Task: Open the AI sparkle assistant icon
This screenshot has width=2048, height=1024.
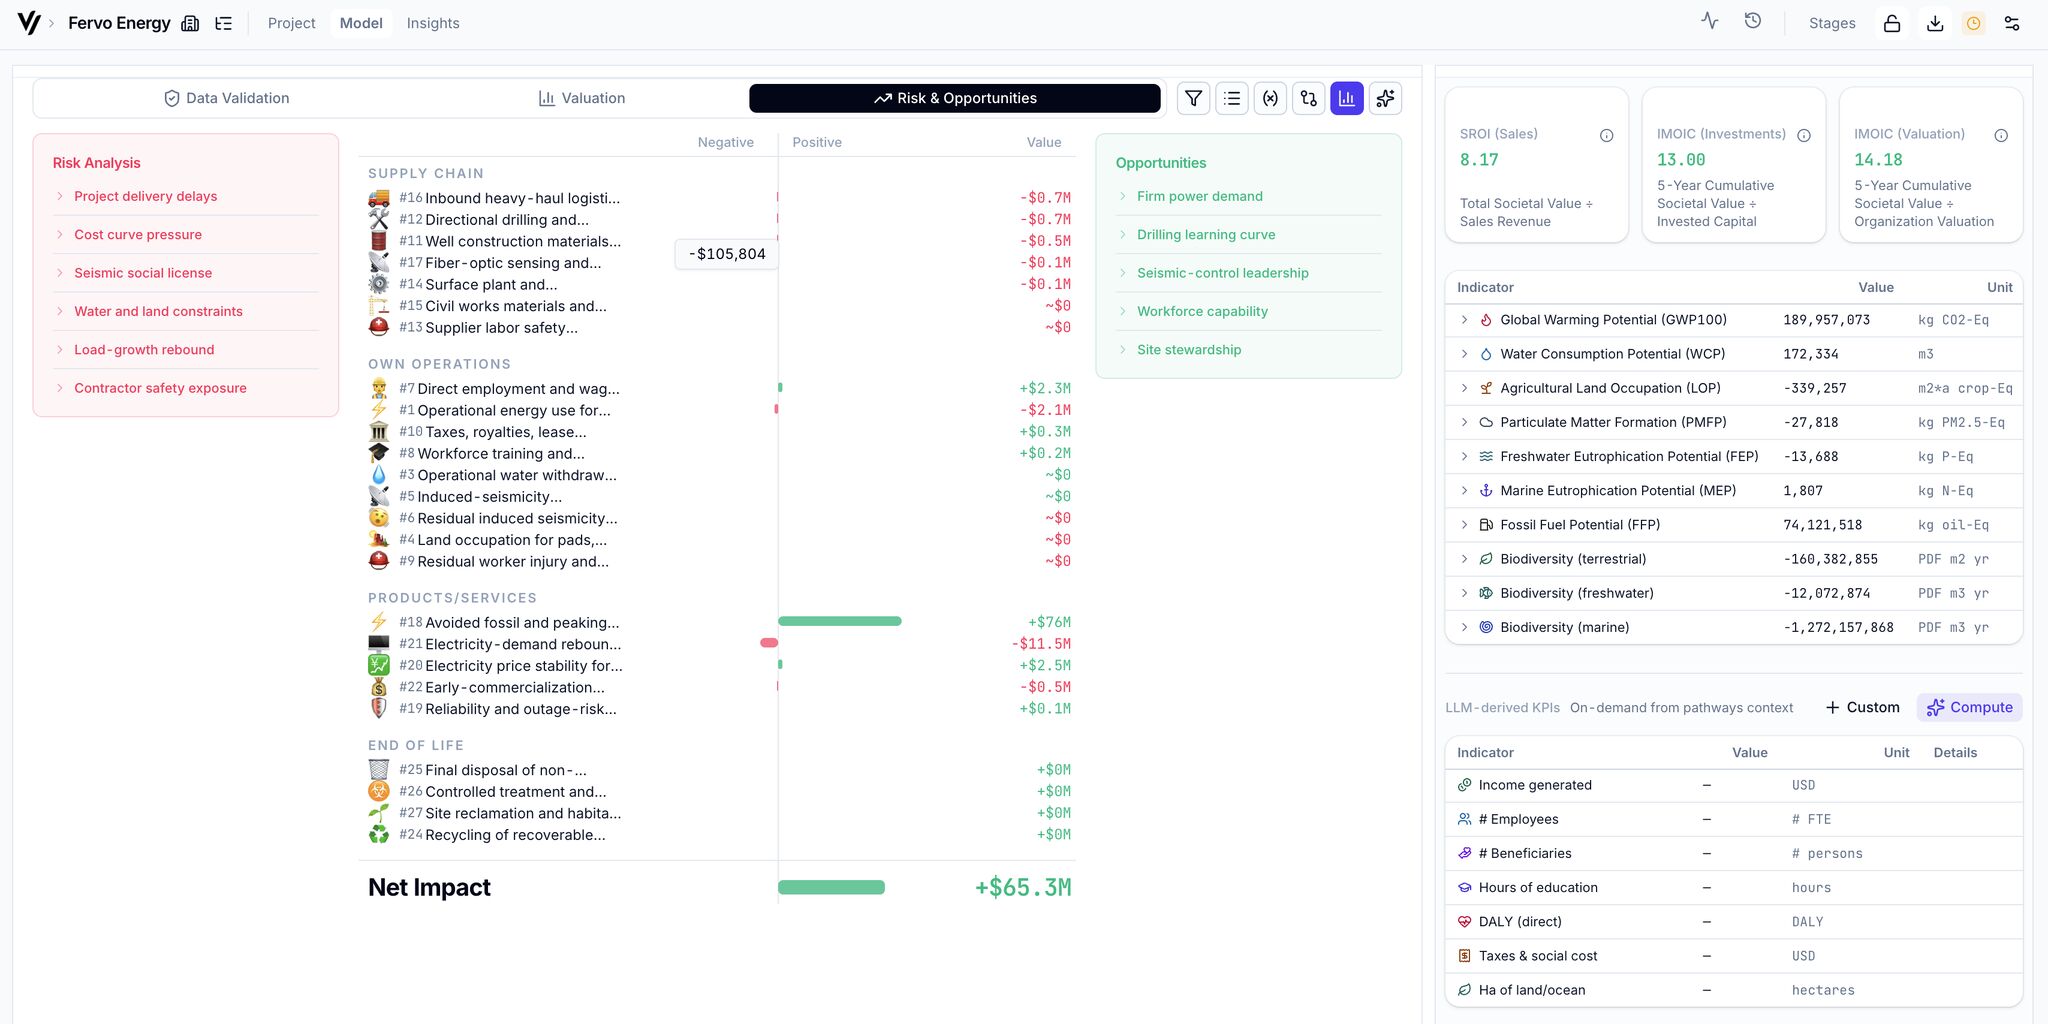Action: tap(1385, 98)
